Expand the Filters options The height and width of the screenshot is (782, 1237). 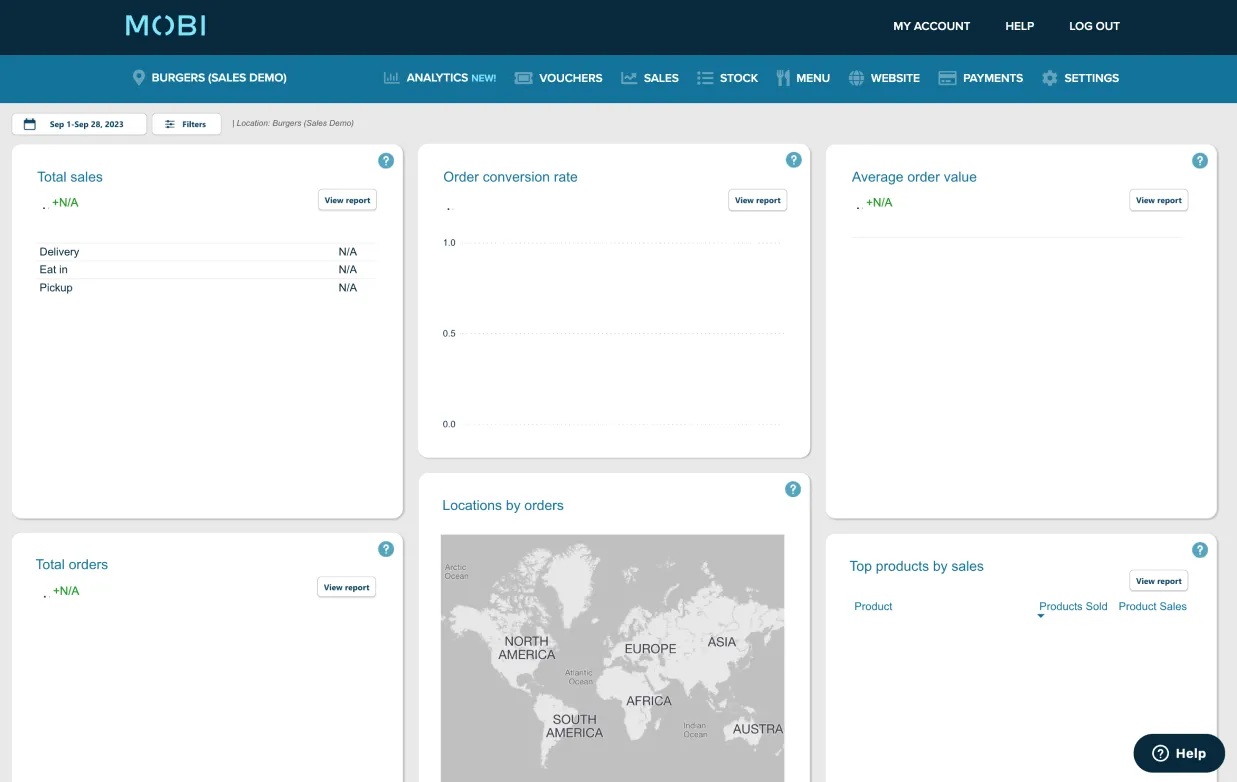[186, 124]
